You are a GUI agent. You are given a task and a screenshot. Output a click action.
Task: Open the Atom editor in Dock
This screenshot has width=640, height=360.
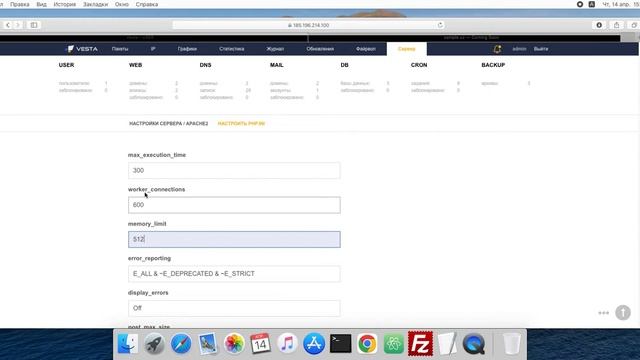tap(393, 344)
